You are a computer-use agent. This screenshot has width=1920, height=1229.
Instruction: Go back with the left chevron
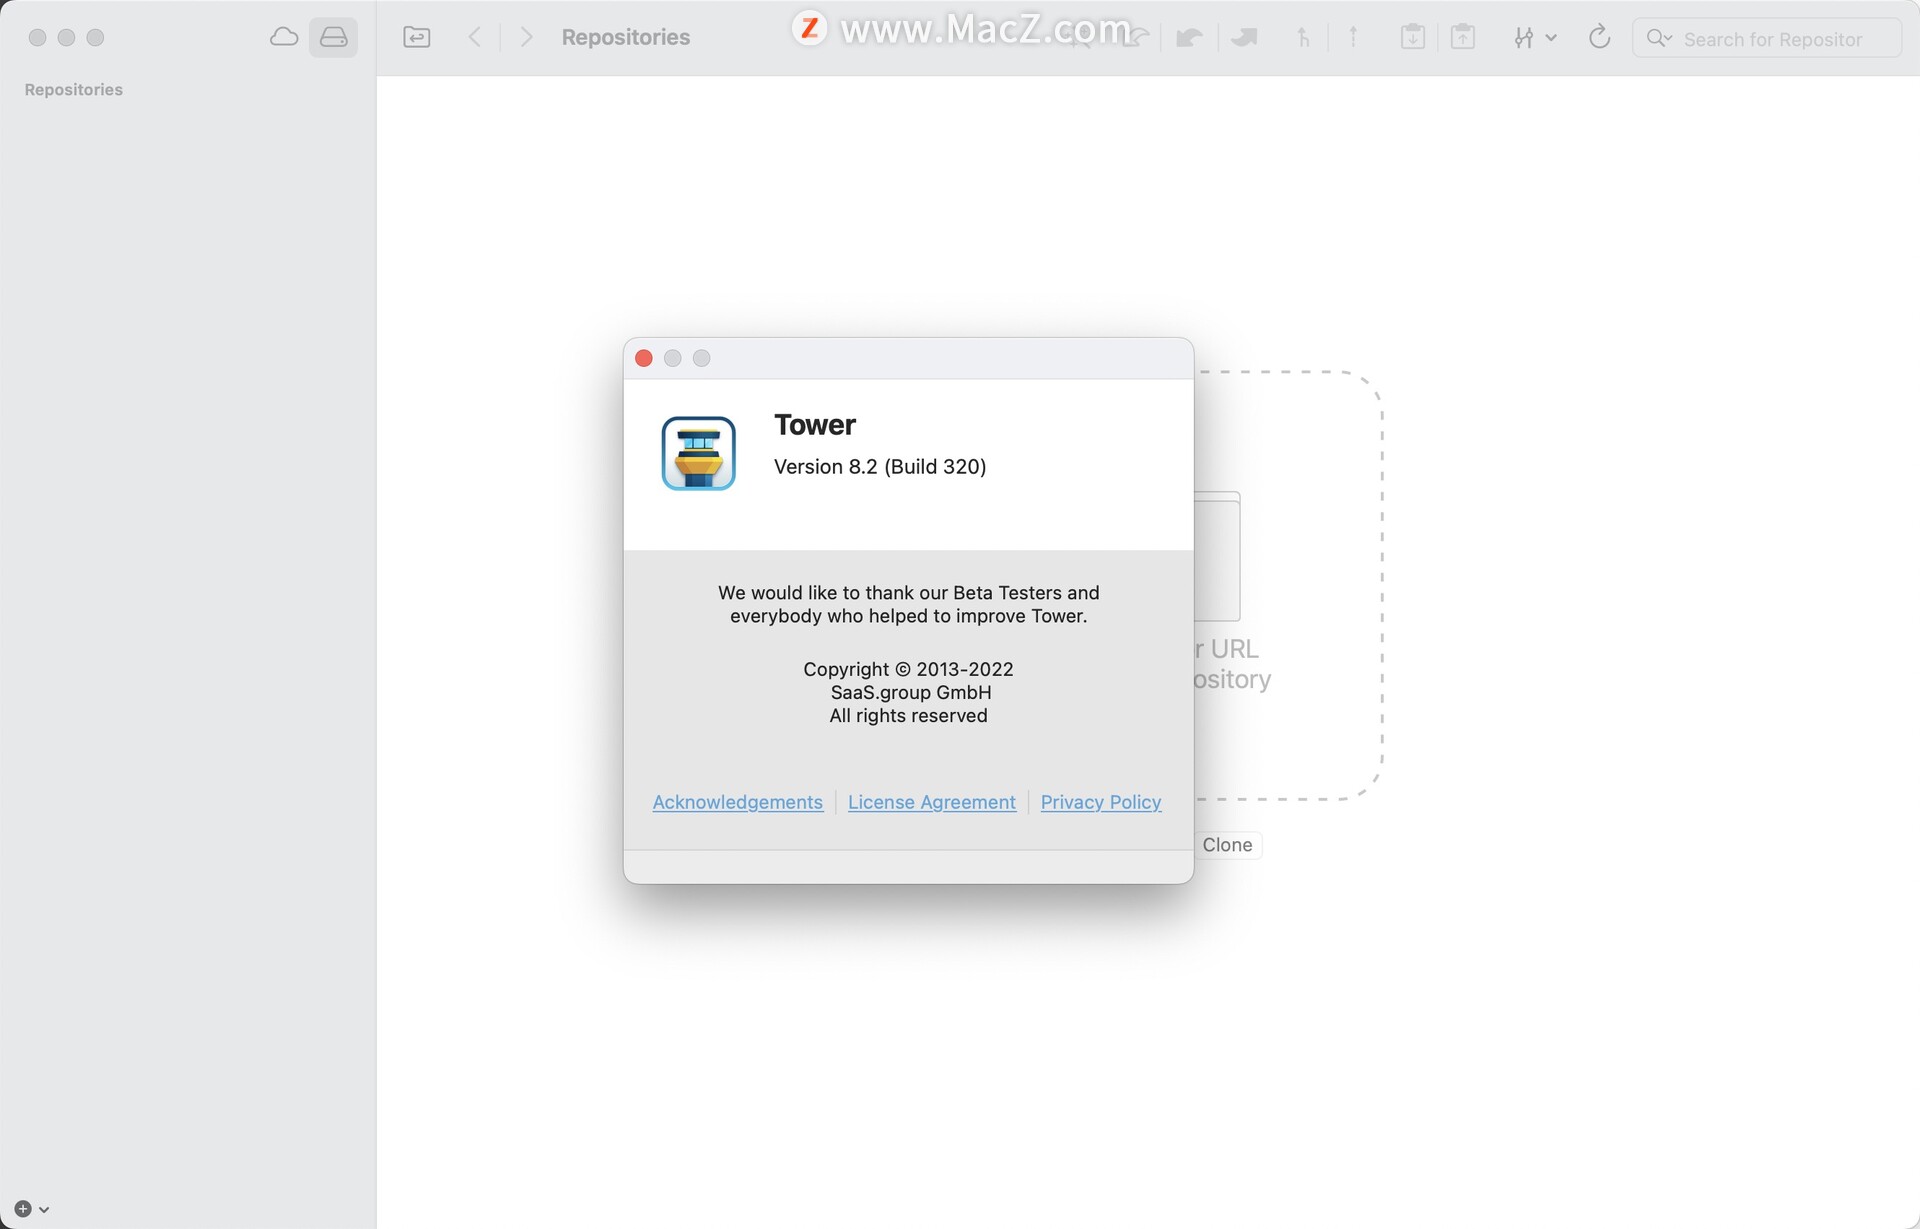(x=475, y=37)
